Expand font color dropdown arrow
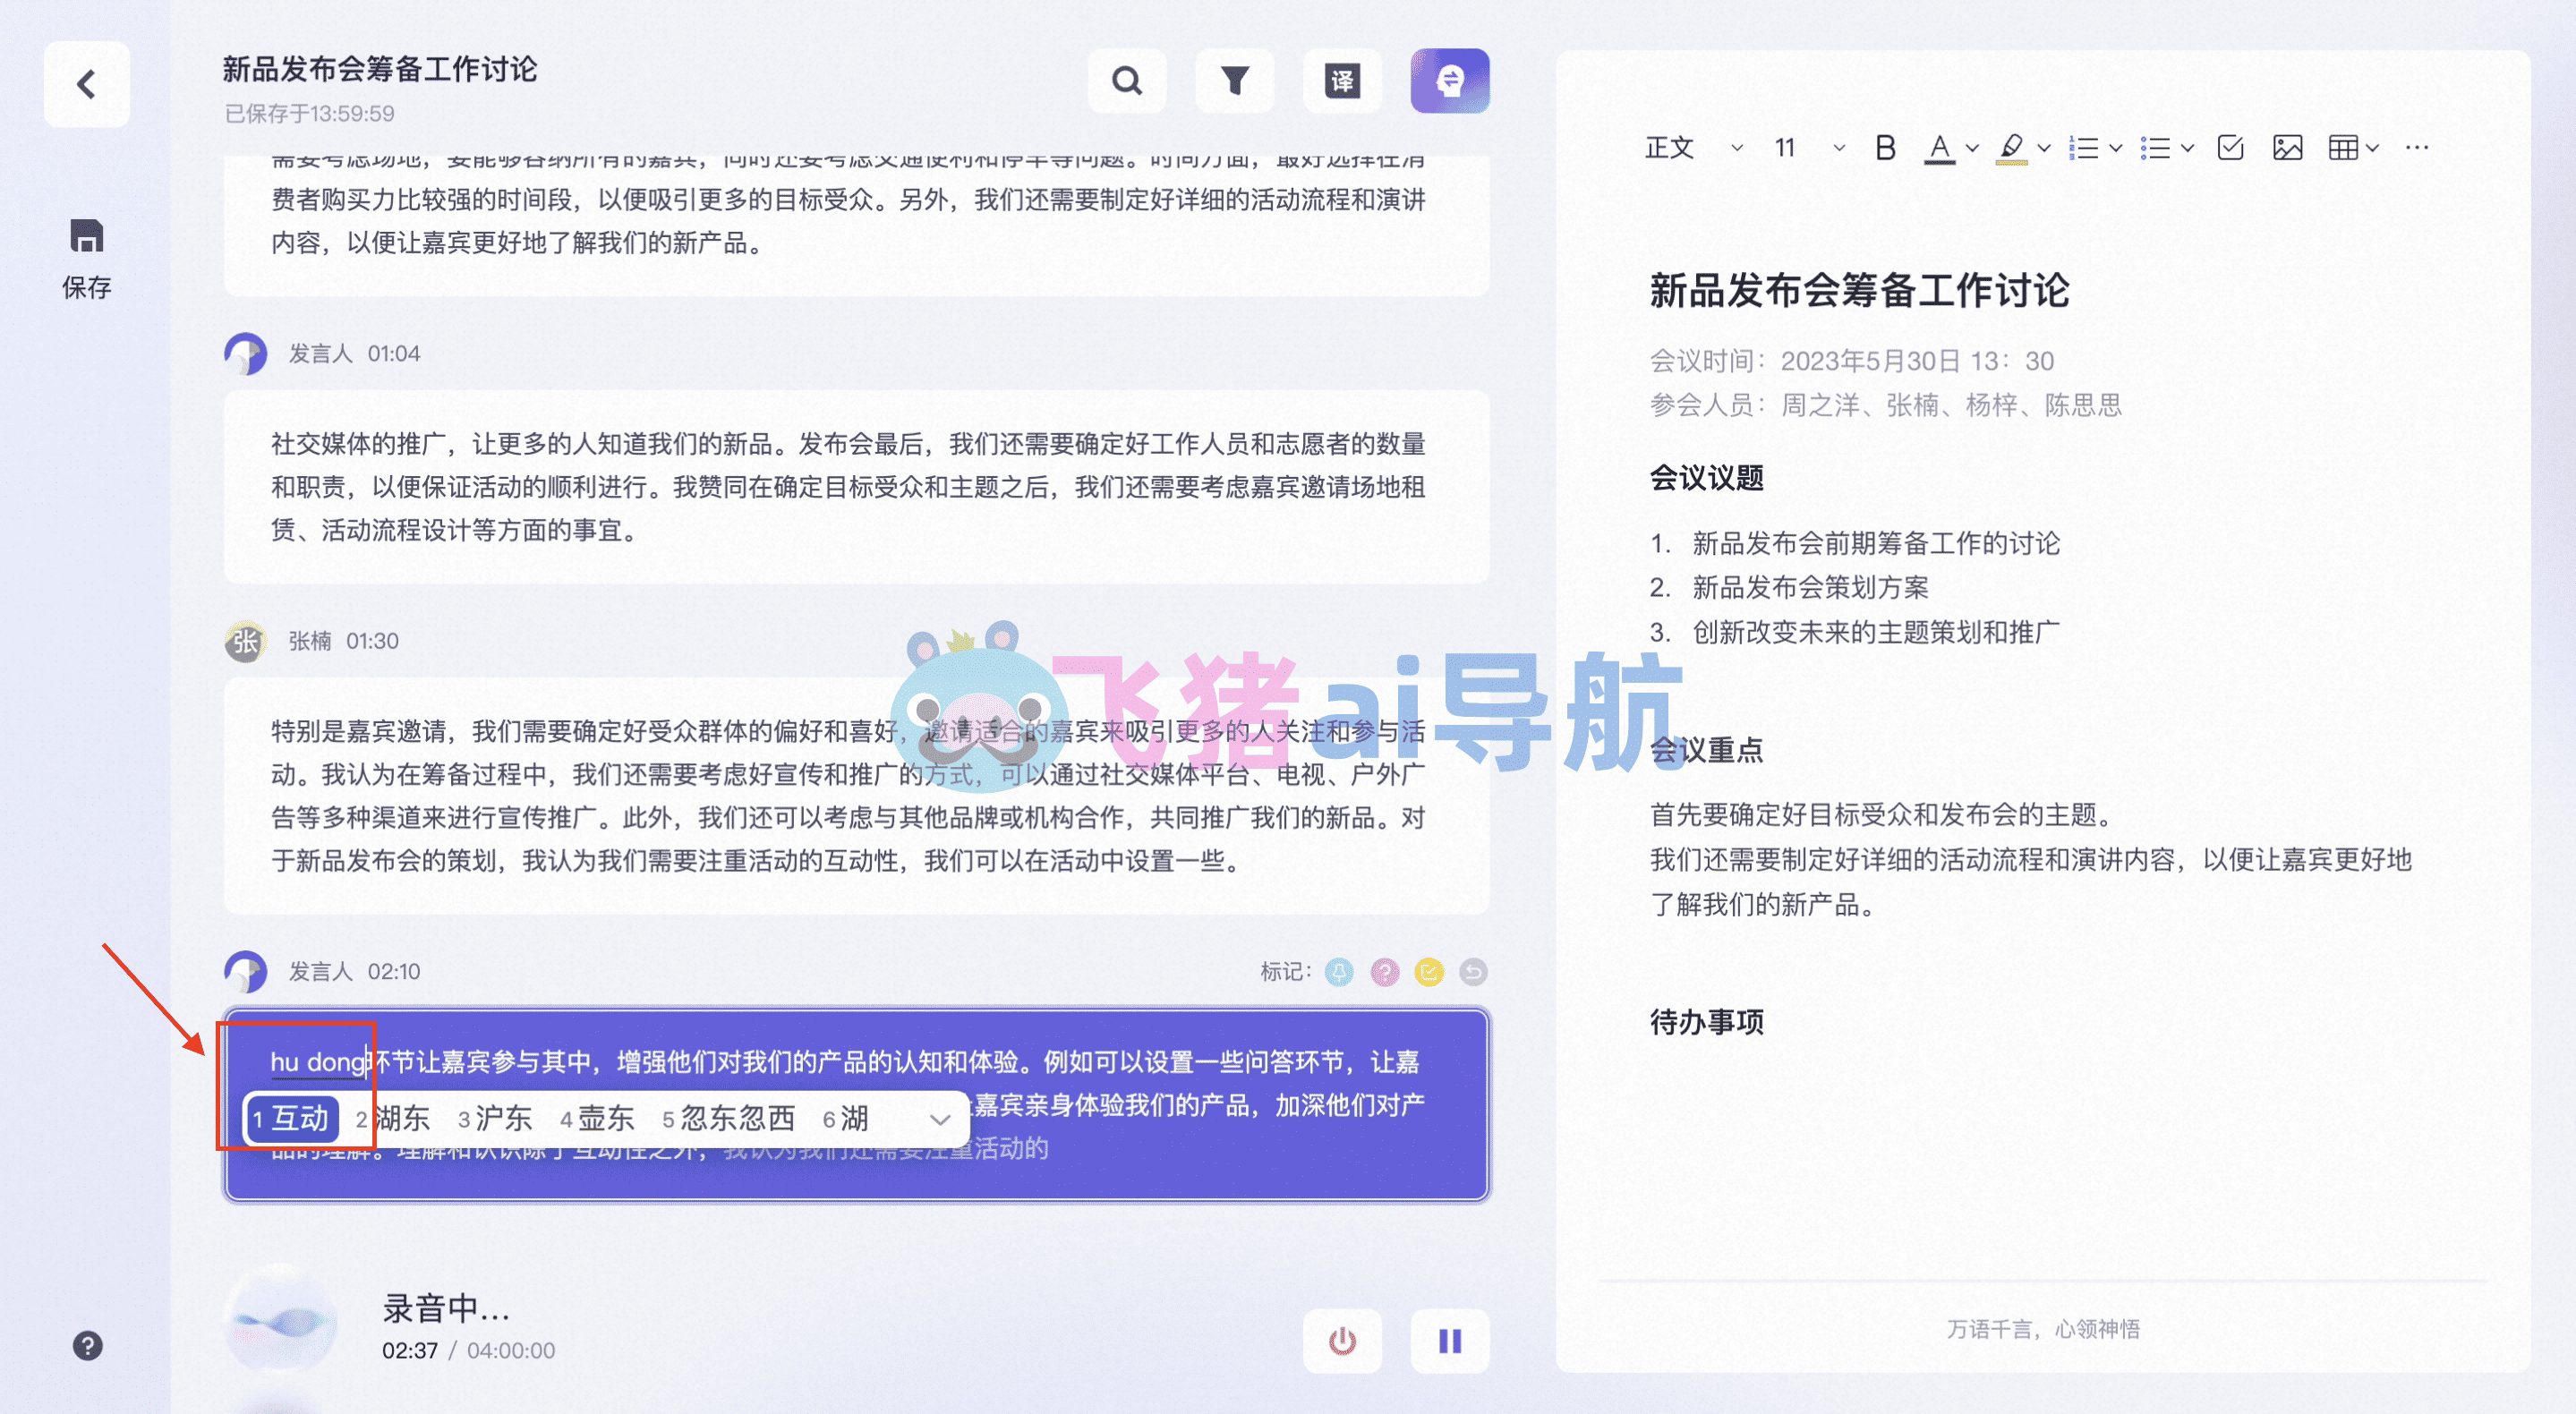2576x1414 pixels. pos(1972,148)
